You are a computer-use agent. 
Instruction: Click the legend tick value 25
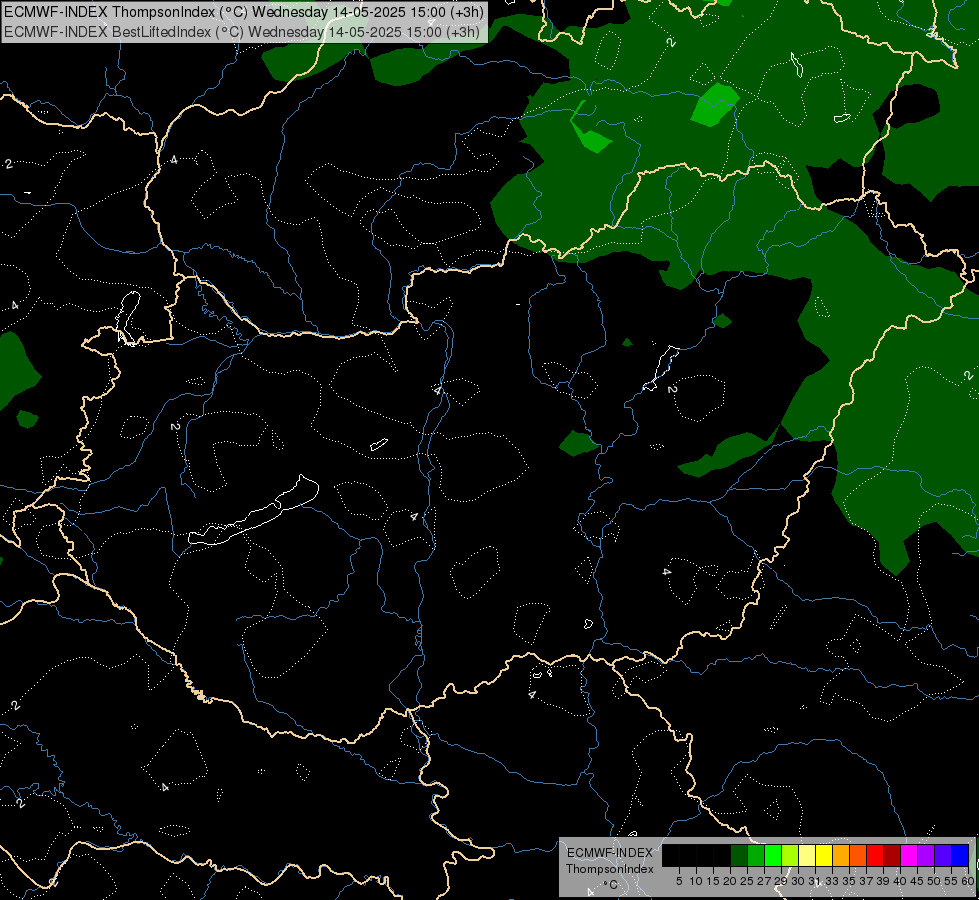click(x=747, y=881)
